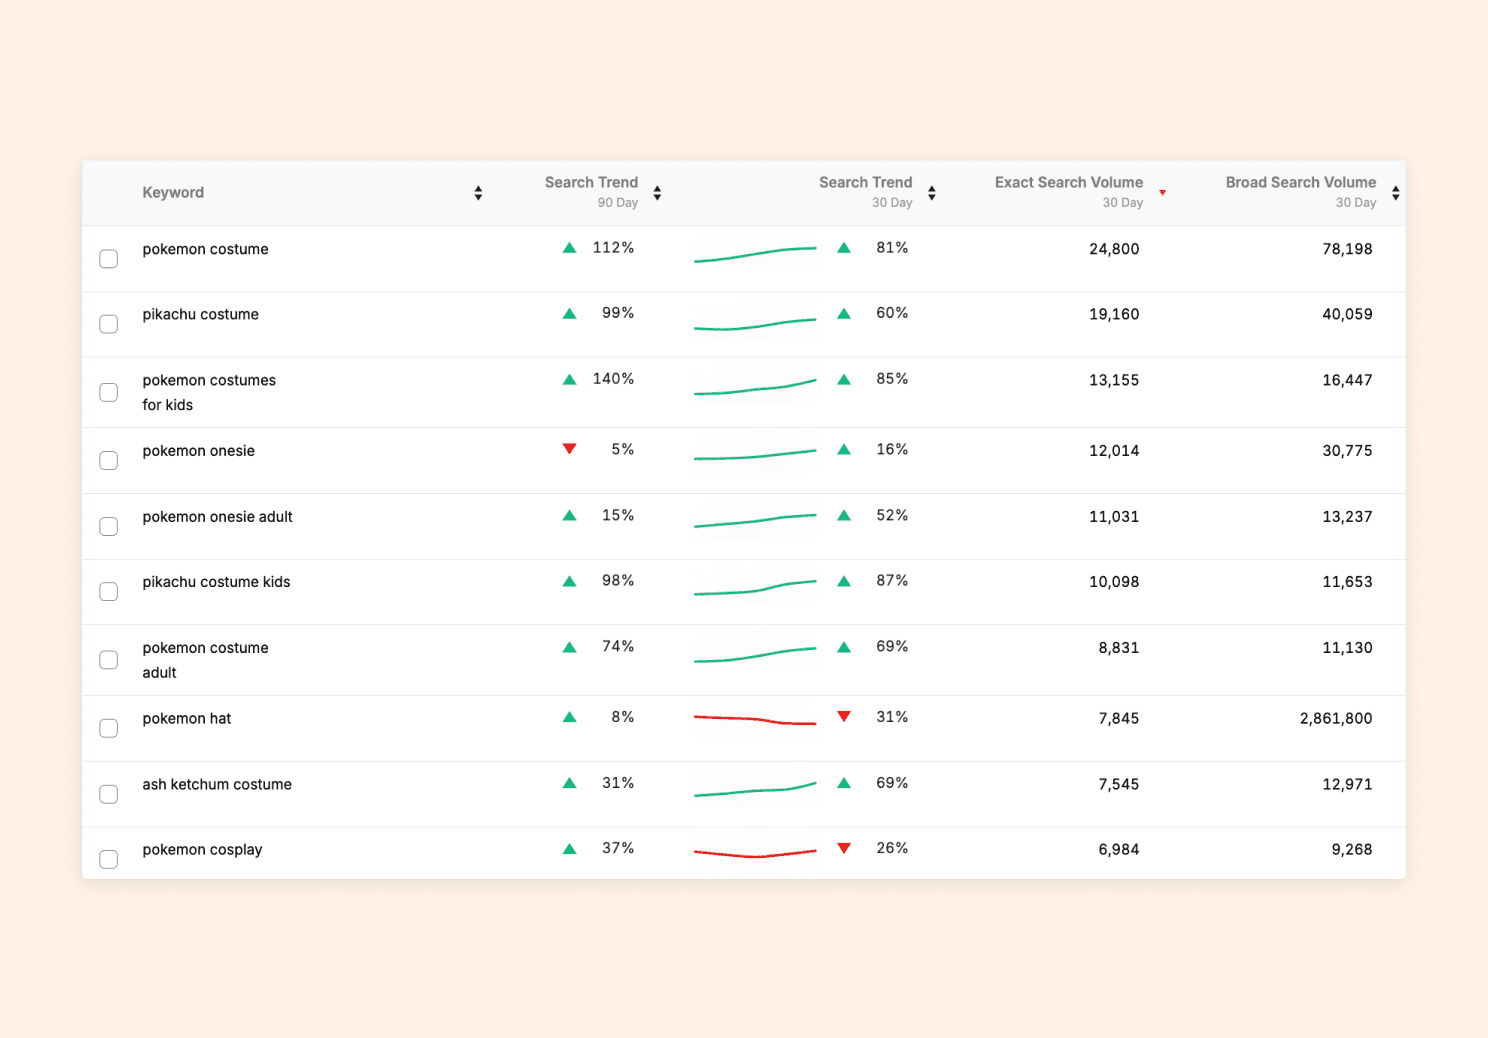
Task: Check the pokemon costume adult checkbox
Action: tap(109, 660)
